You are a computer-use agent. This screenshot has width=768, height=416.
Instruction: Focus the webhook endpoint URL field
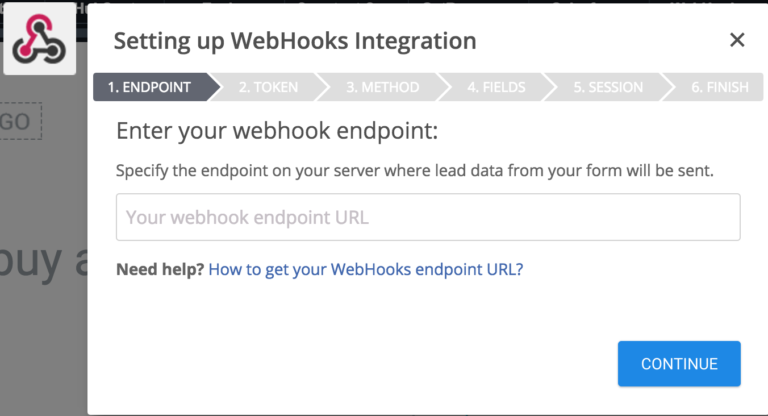tap(428, 217)
